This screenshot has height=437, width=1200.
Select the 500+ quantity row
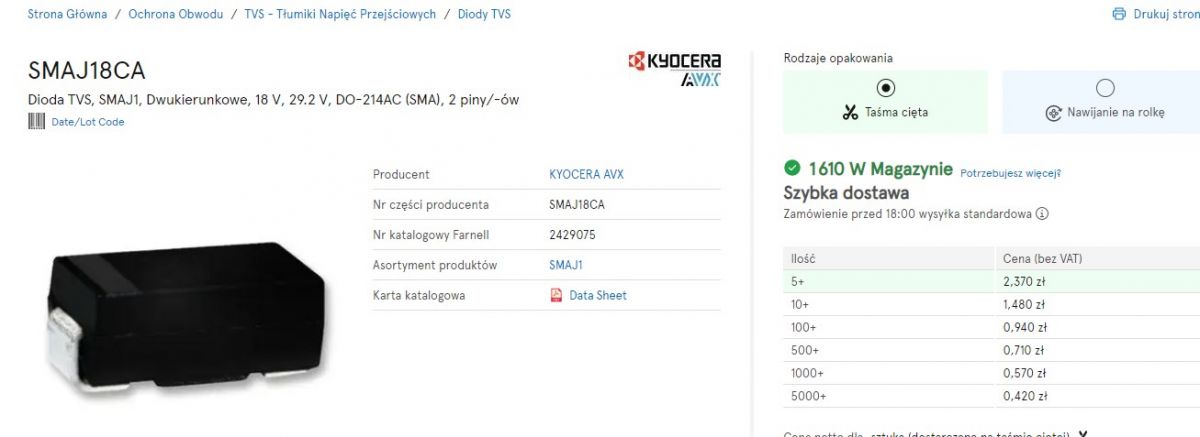[x=991, y=350]
